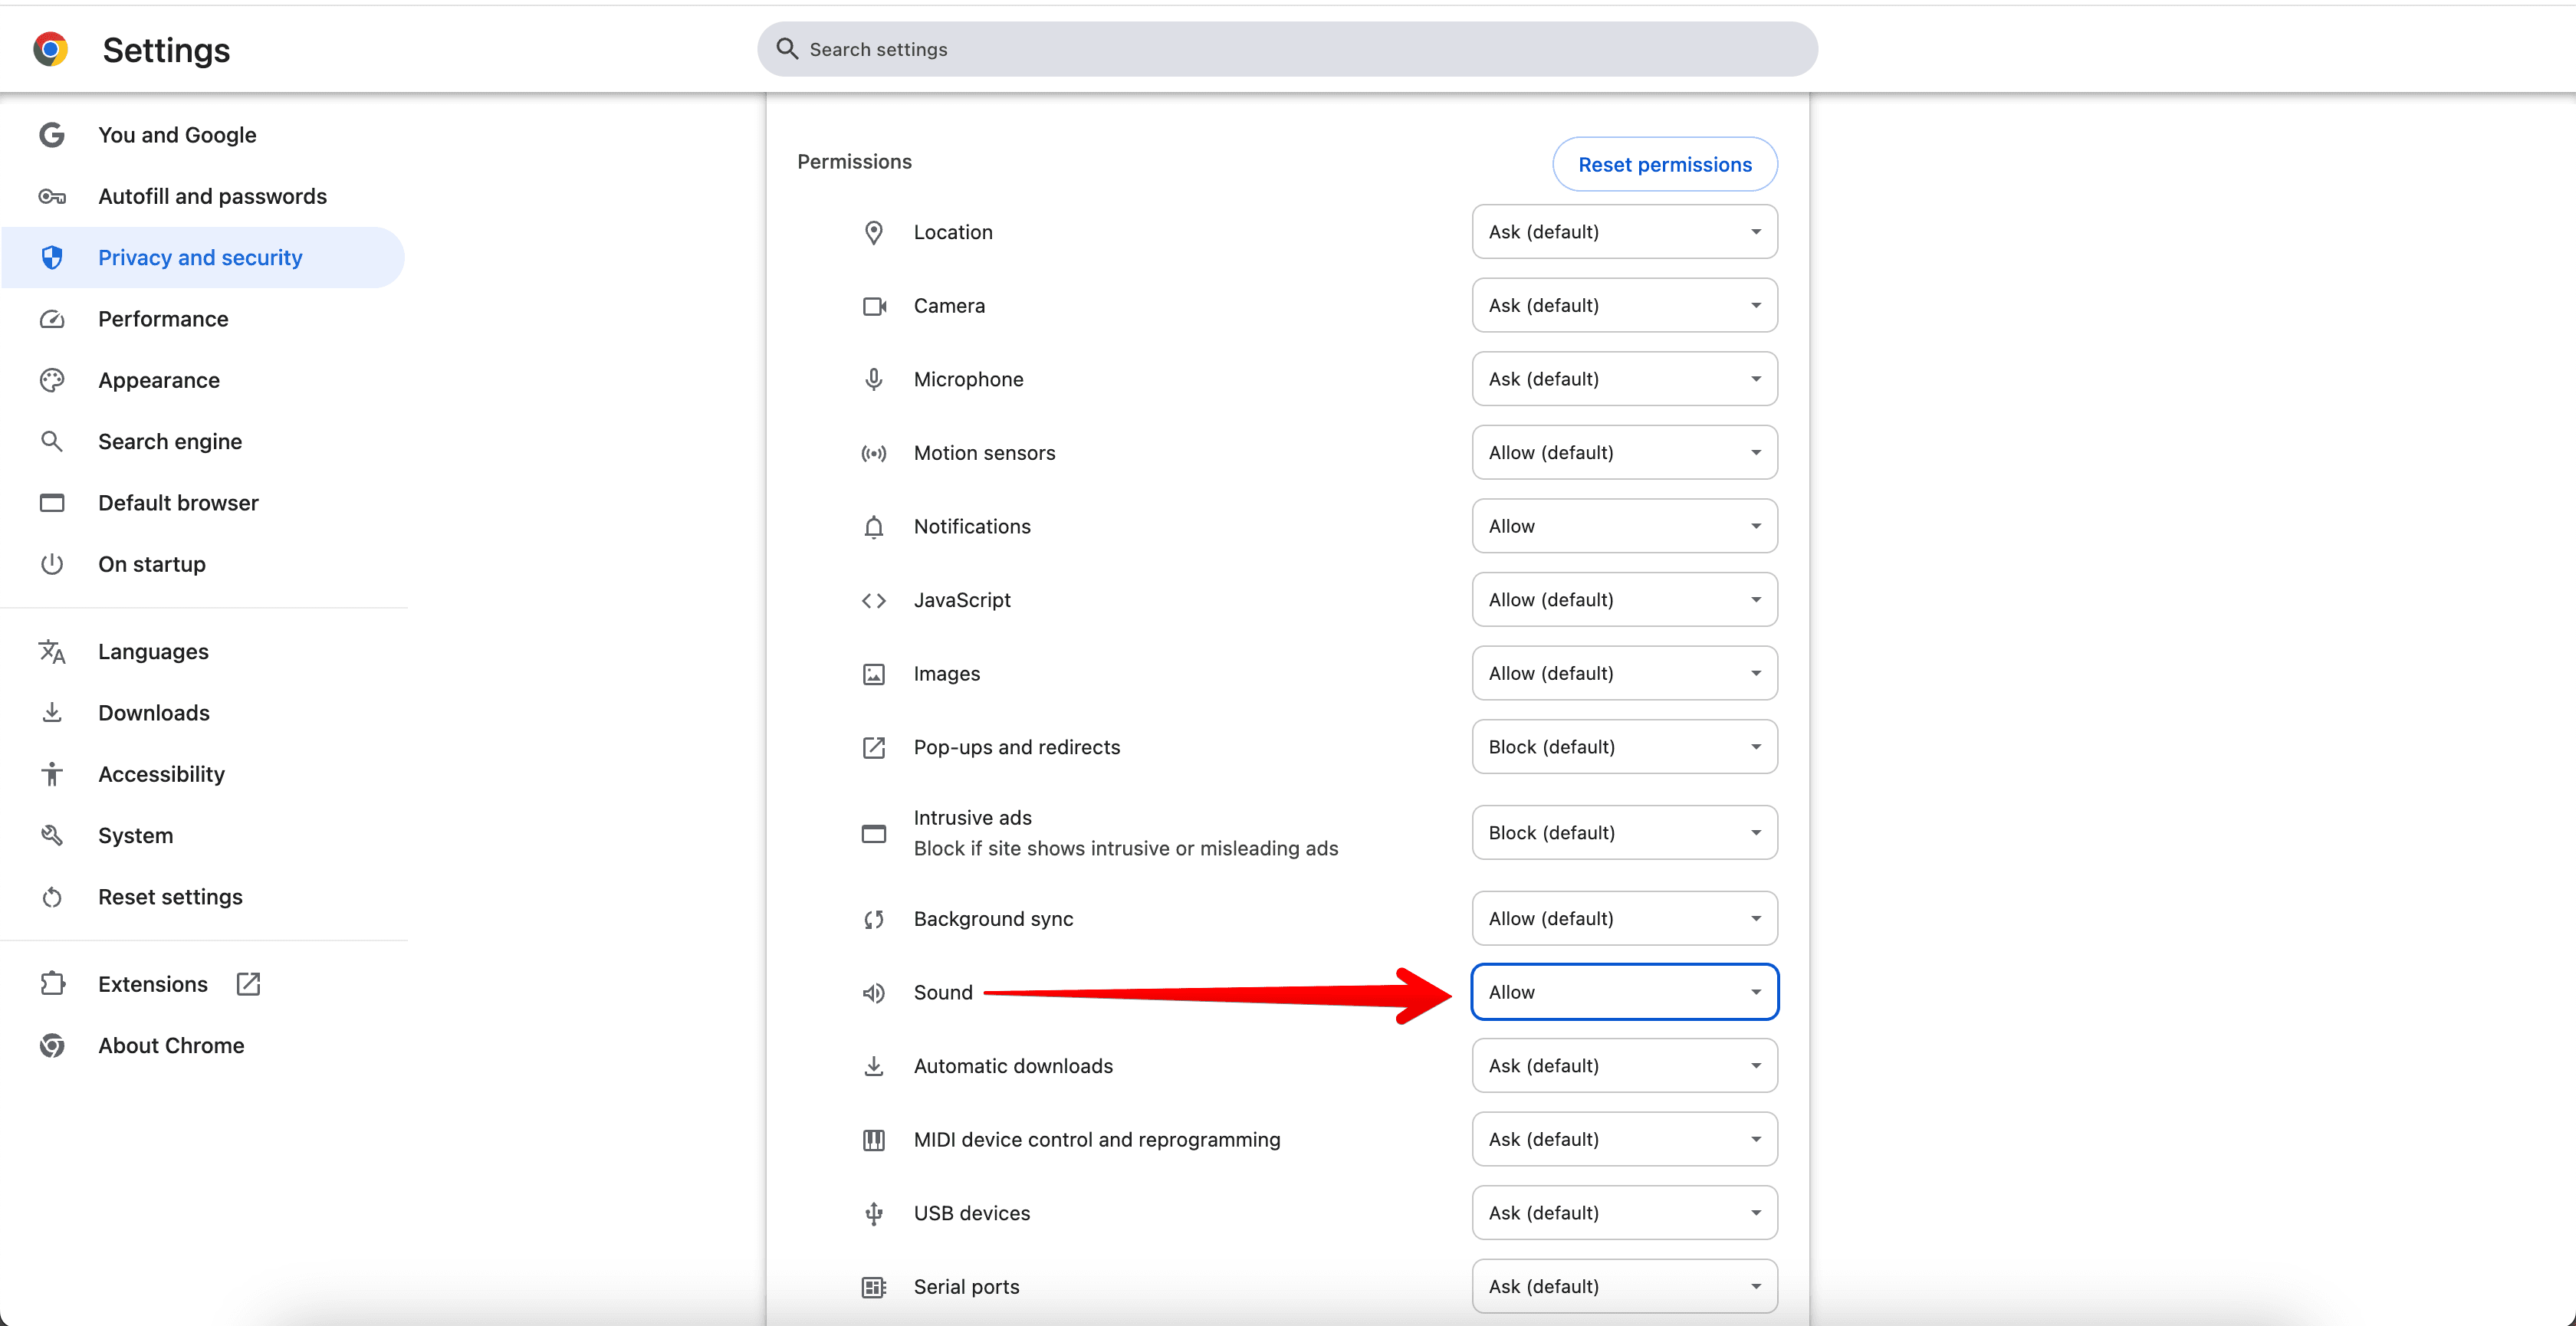Expand the Motion sensors dropdown
Screen dimensions: 2576x1326
pos(1624,452)
